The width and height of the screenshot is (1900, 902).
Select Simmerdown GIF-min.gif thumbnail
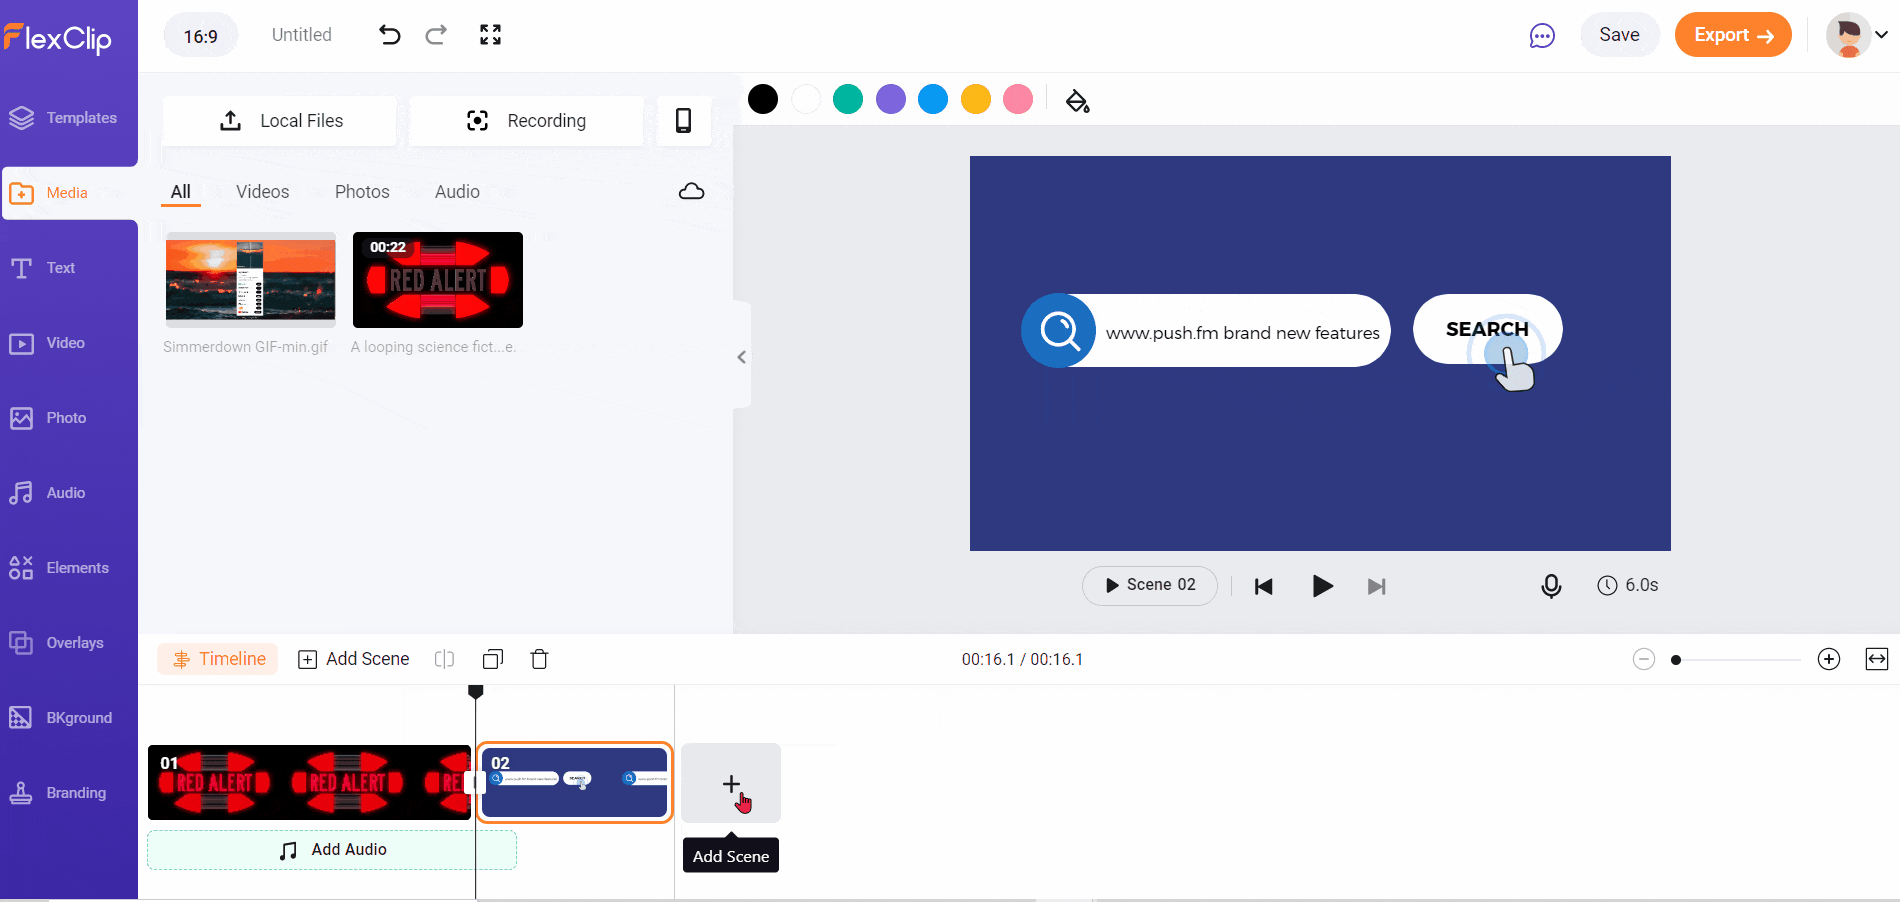pos(251,280)
